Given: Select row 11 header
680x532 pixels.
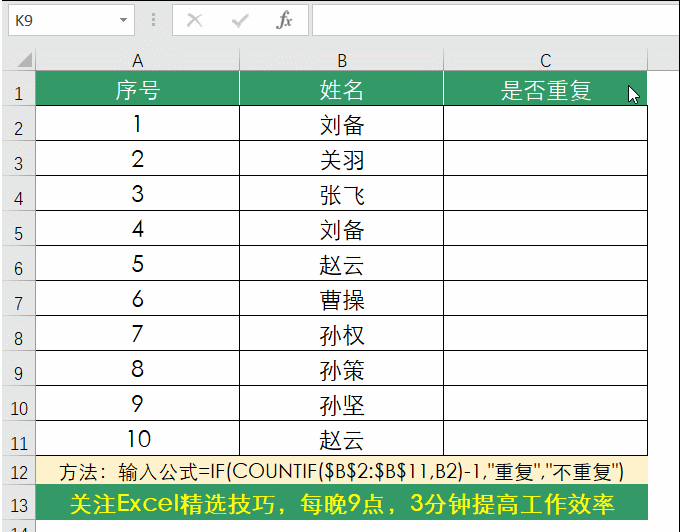Looking at the screenshot, I should click(x=19, y=439).
